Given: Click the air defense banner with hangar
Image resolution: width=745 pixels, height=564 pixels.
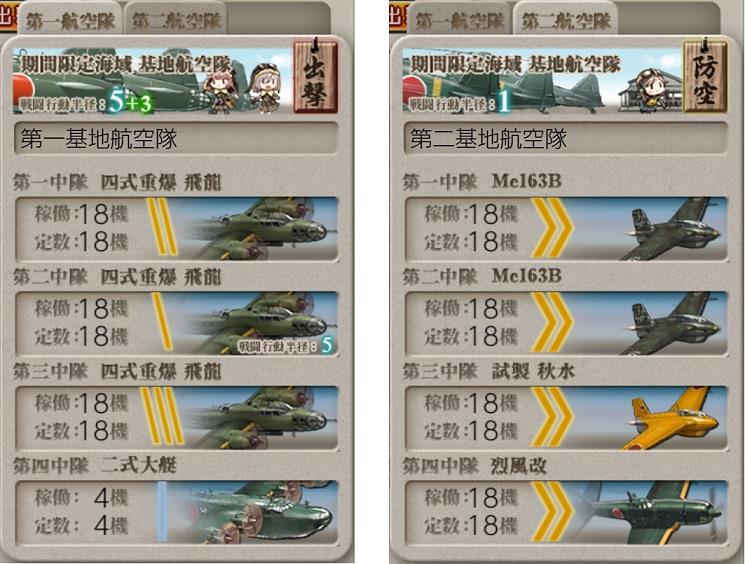Looking at the screenshot, I should pyautogui.click(x=543, y=80).
